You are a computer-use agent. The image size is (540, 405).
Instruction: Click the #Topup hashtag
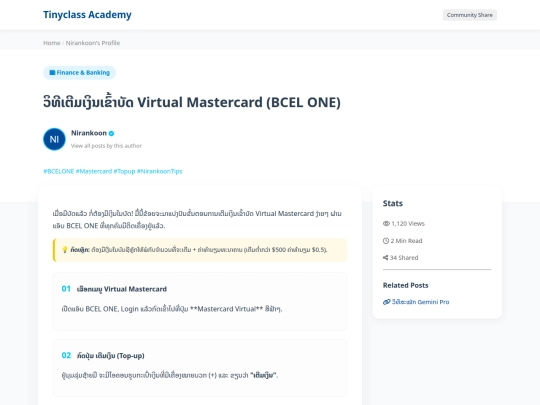[124, 171]
